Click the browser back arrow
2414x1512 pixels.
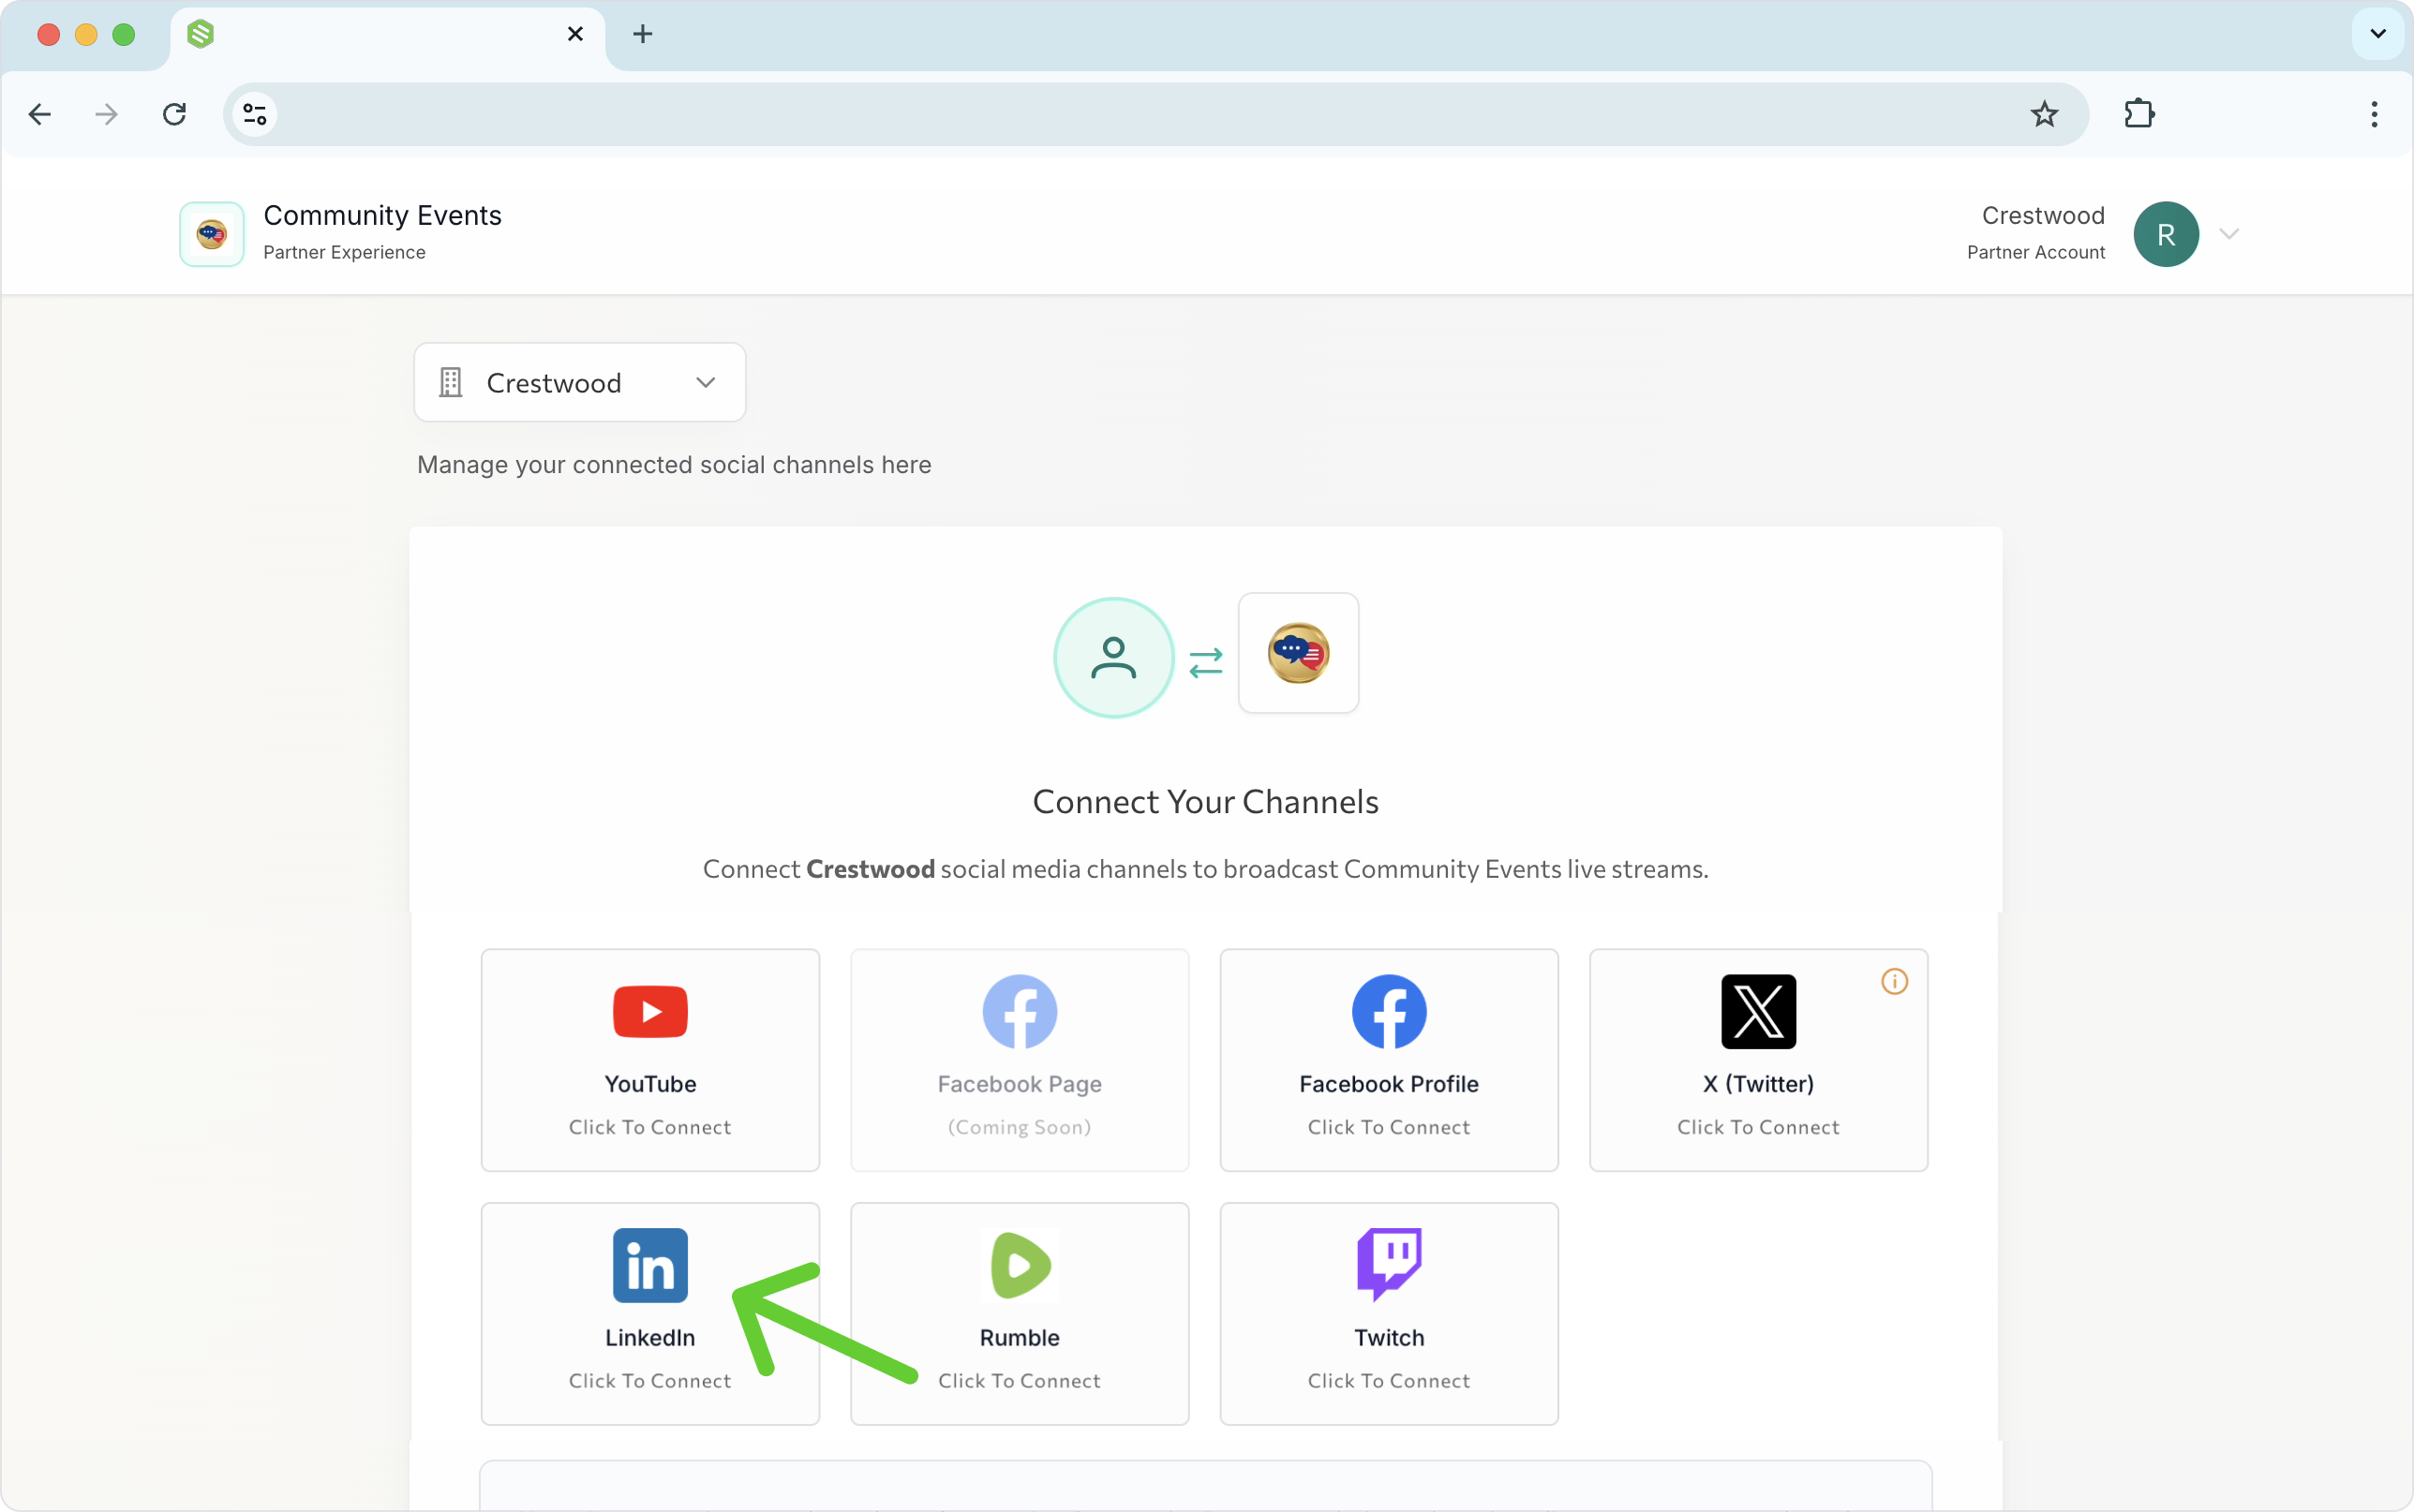click(40, 114)
